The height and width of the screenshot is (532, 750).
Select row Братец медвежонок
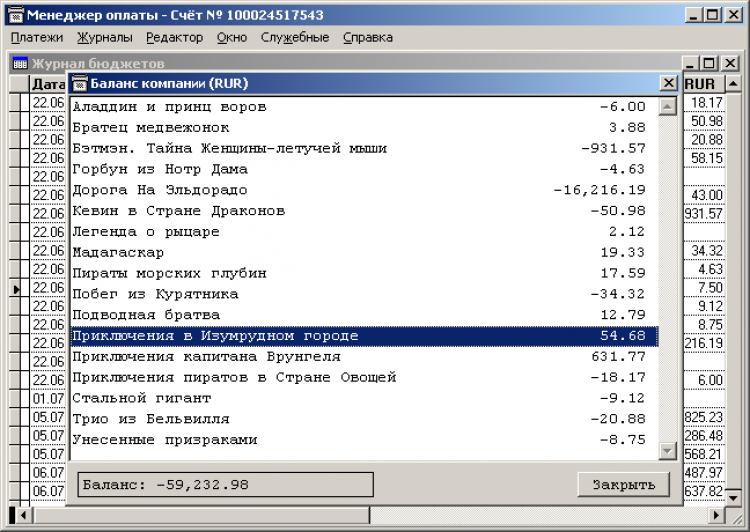click(364, 128)
